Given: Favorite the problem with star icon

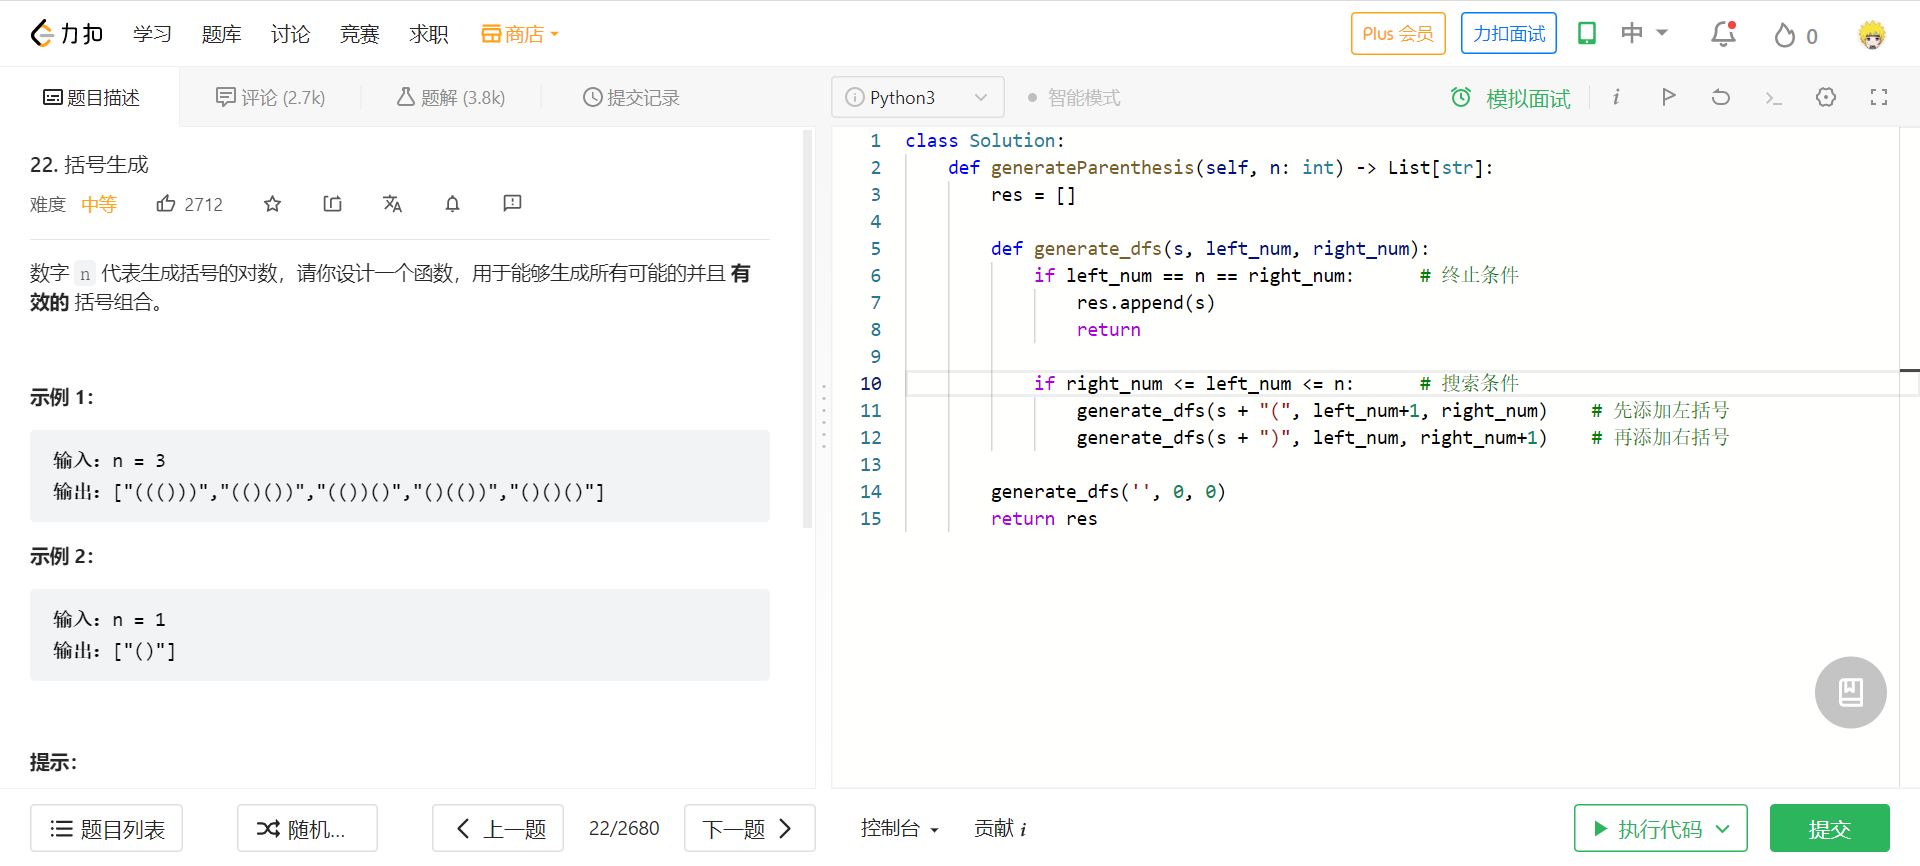Looking at the screenshot, I should (x=272, y=204).
